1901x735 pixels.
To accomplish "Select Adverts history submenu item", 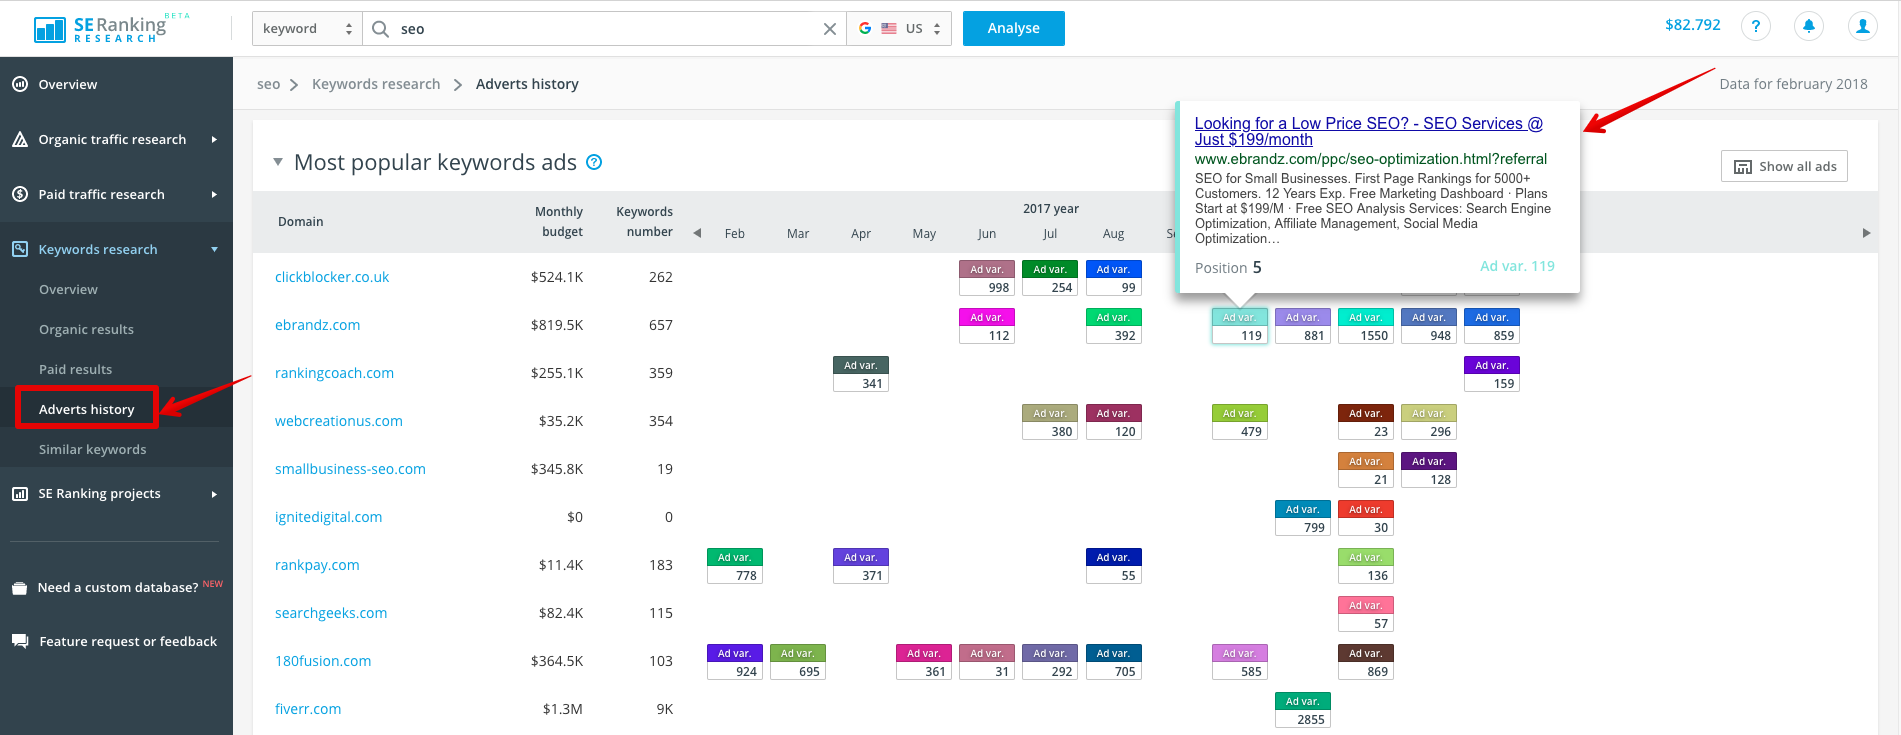I will [86, 409].
